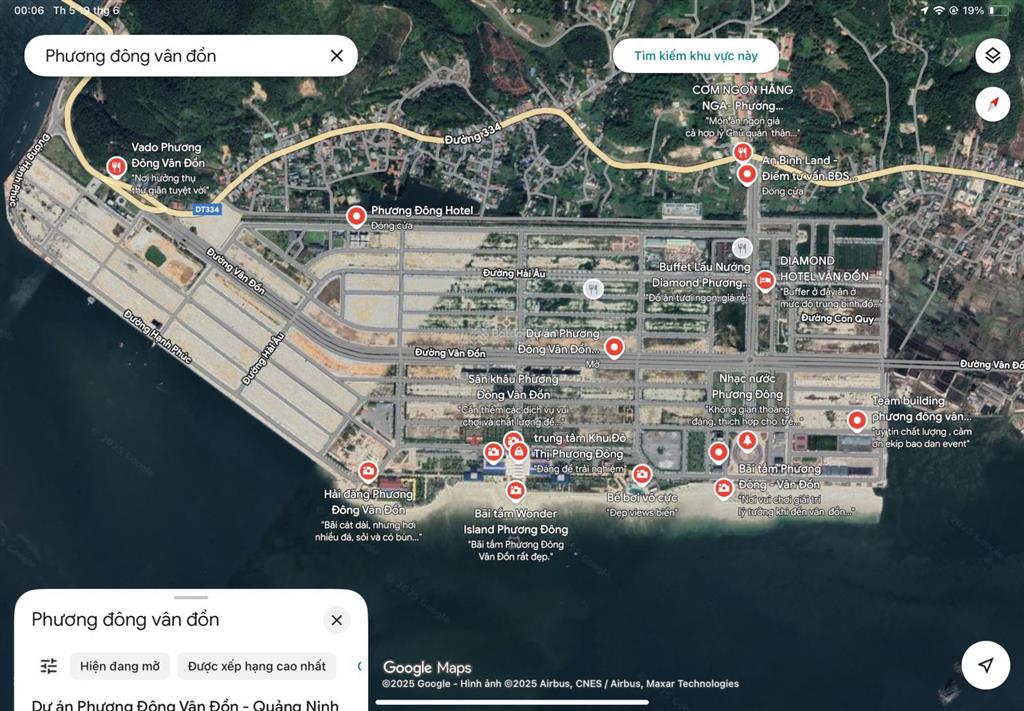Tap the red pin left of Bãi tắm Phương Đông text
Image resolution: width=1024 pixels, height=711 pixels.
pos(718,452)
